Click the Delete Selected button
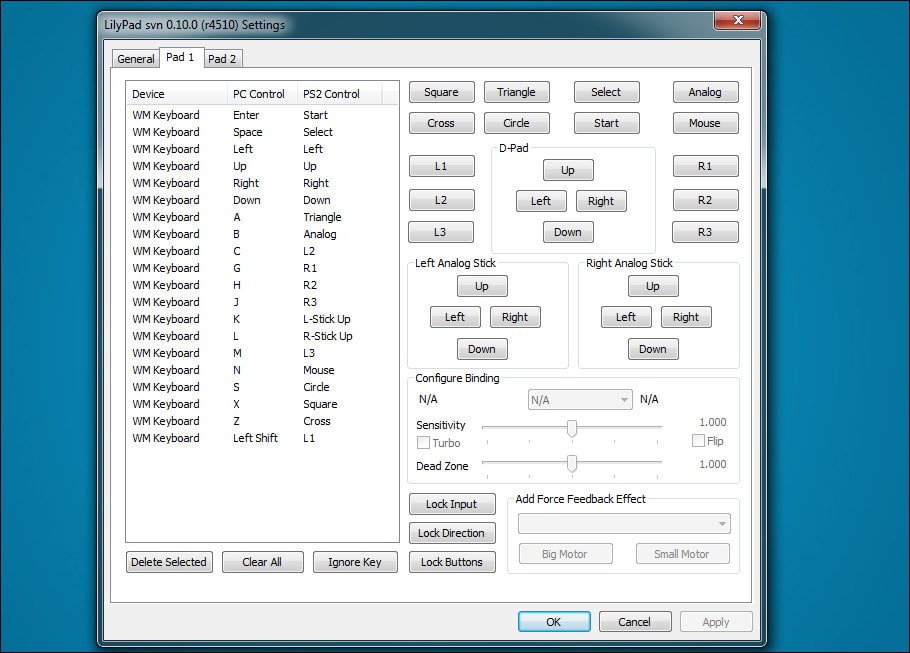 coord(169,562)
